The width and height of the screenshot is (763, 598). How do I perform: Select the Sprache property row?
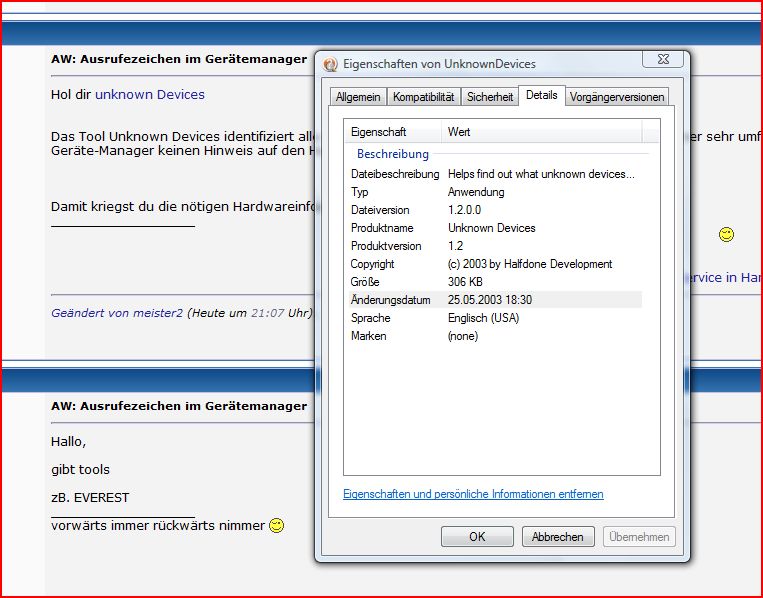[494, 318]
